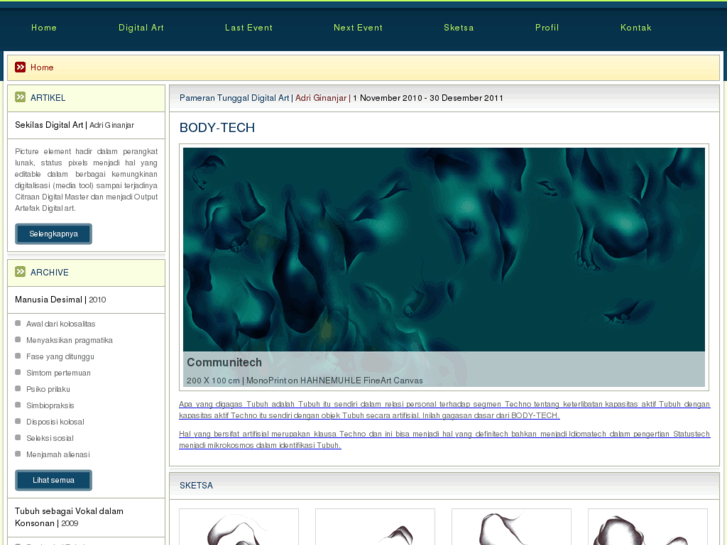Open the first sketch thumbnail under SKETSA

click(239, 527)
